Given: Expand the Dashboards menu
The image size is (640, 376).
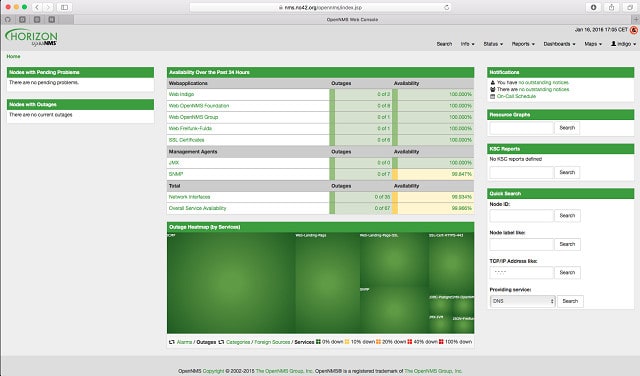Looking at the screenshot, I should (x=559, y=44).
